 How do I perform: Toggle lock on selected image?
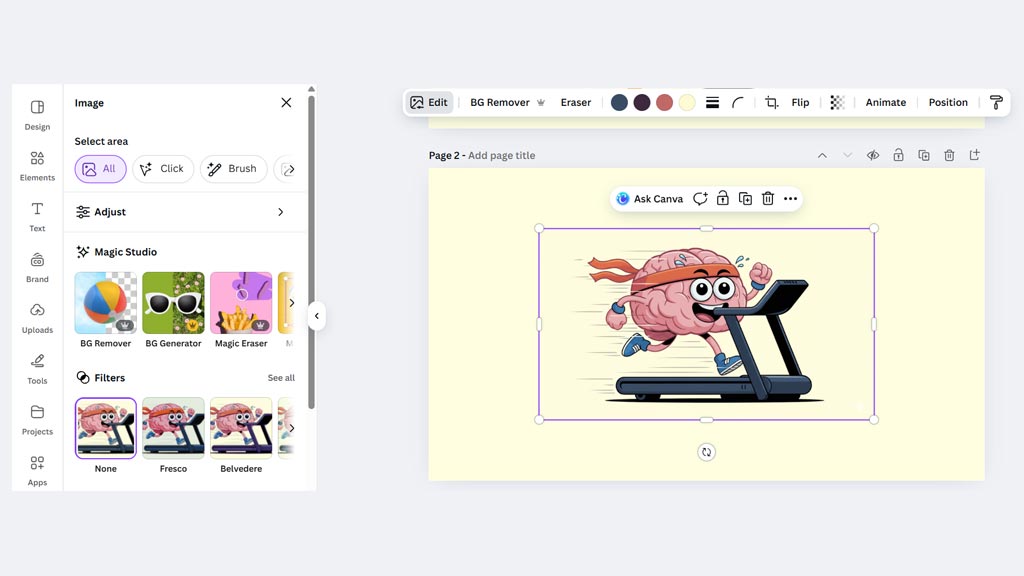[x=722, y=199]
